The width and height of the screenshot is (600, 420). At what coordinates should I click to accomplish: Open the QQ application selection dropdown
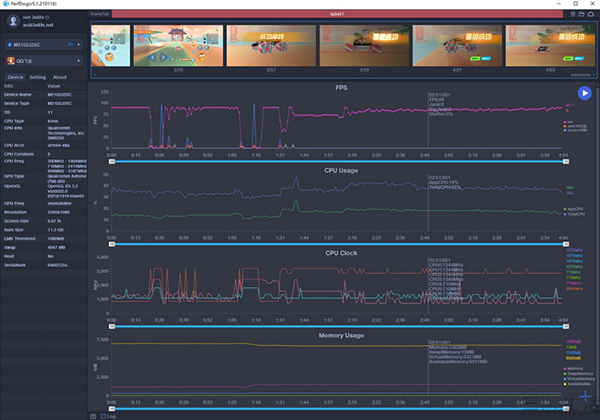(x=77, y=59)
